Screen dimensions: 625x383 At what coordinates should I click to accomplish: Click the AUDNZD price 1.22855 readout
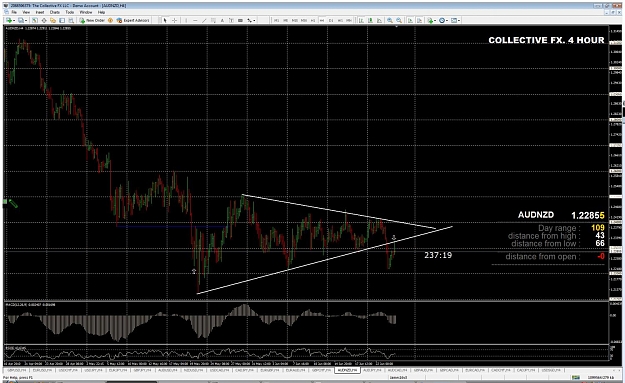(x=588, y=216)
